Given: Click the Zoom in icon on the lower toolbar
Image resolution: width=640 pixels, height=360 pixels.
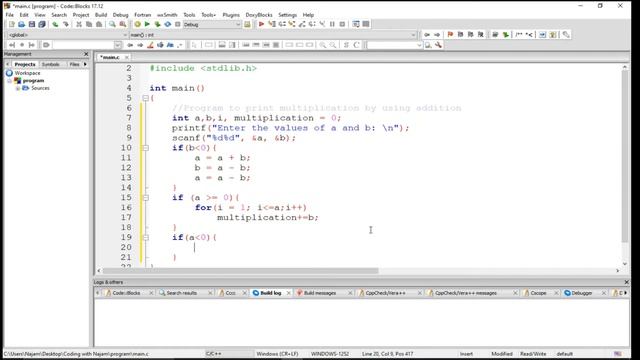Looking at the screenshot, I should (x=322, y=45).
